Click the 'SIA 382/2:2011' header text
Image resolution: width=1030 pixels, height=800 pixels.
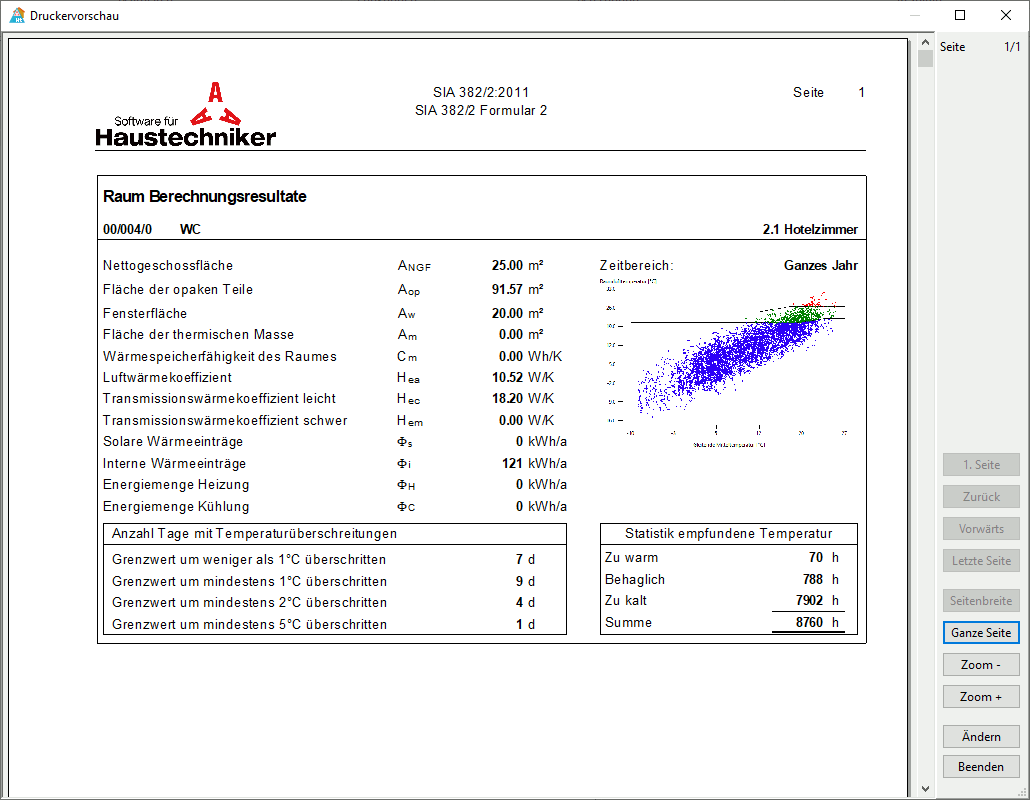pyautogui.click(x=481, y=93)
